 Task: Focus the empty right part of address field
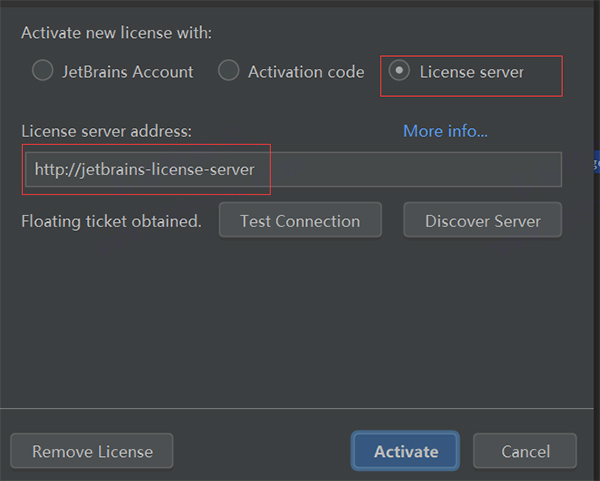415,170
